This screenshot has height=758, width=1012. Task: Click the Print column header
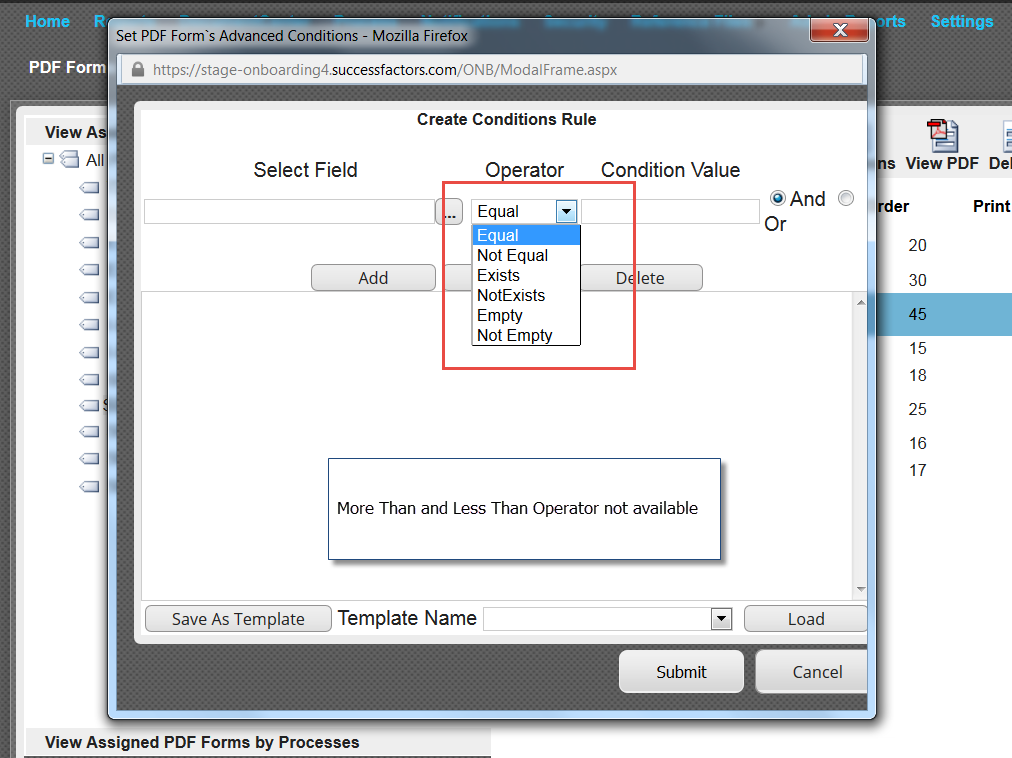(x=991, y=206)
